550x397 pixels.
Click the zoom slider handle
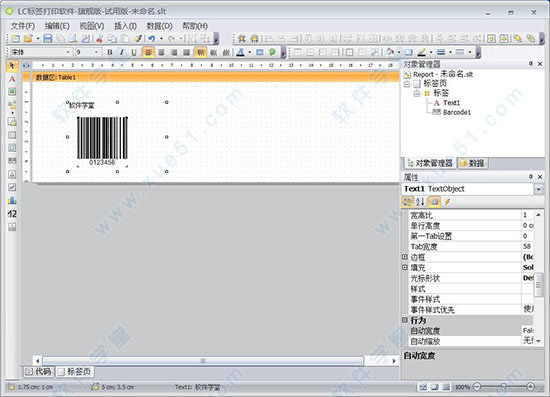click(503, 386)
